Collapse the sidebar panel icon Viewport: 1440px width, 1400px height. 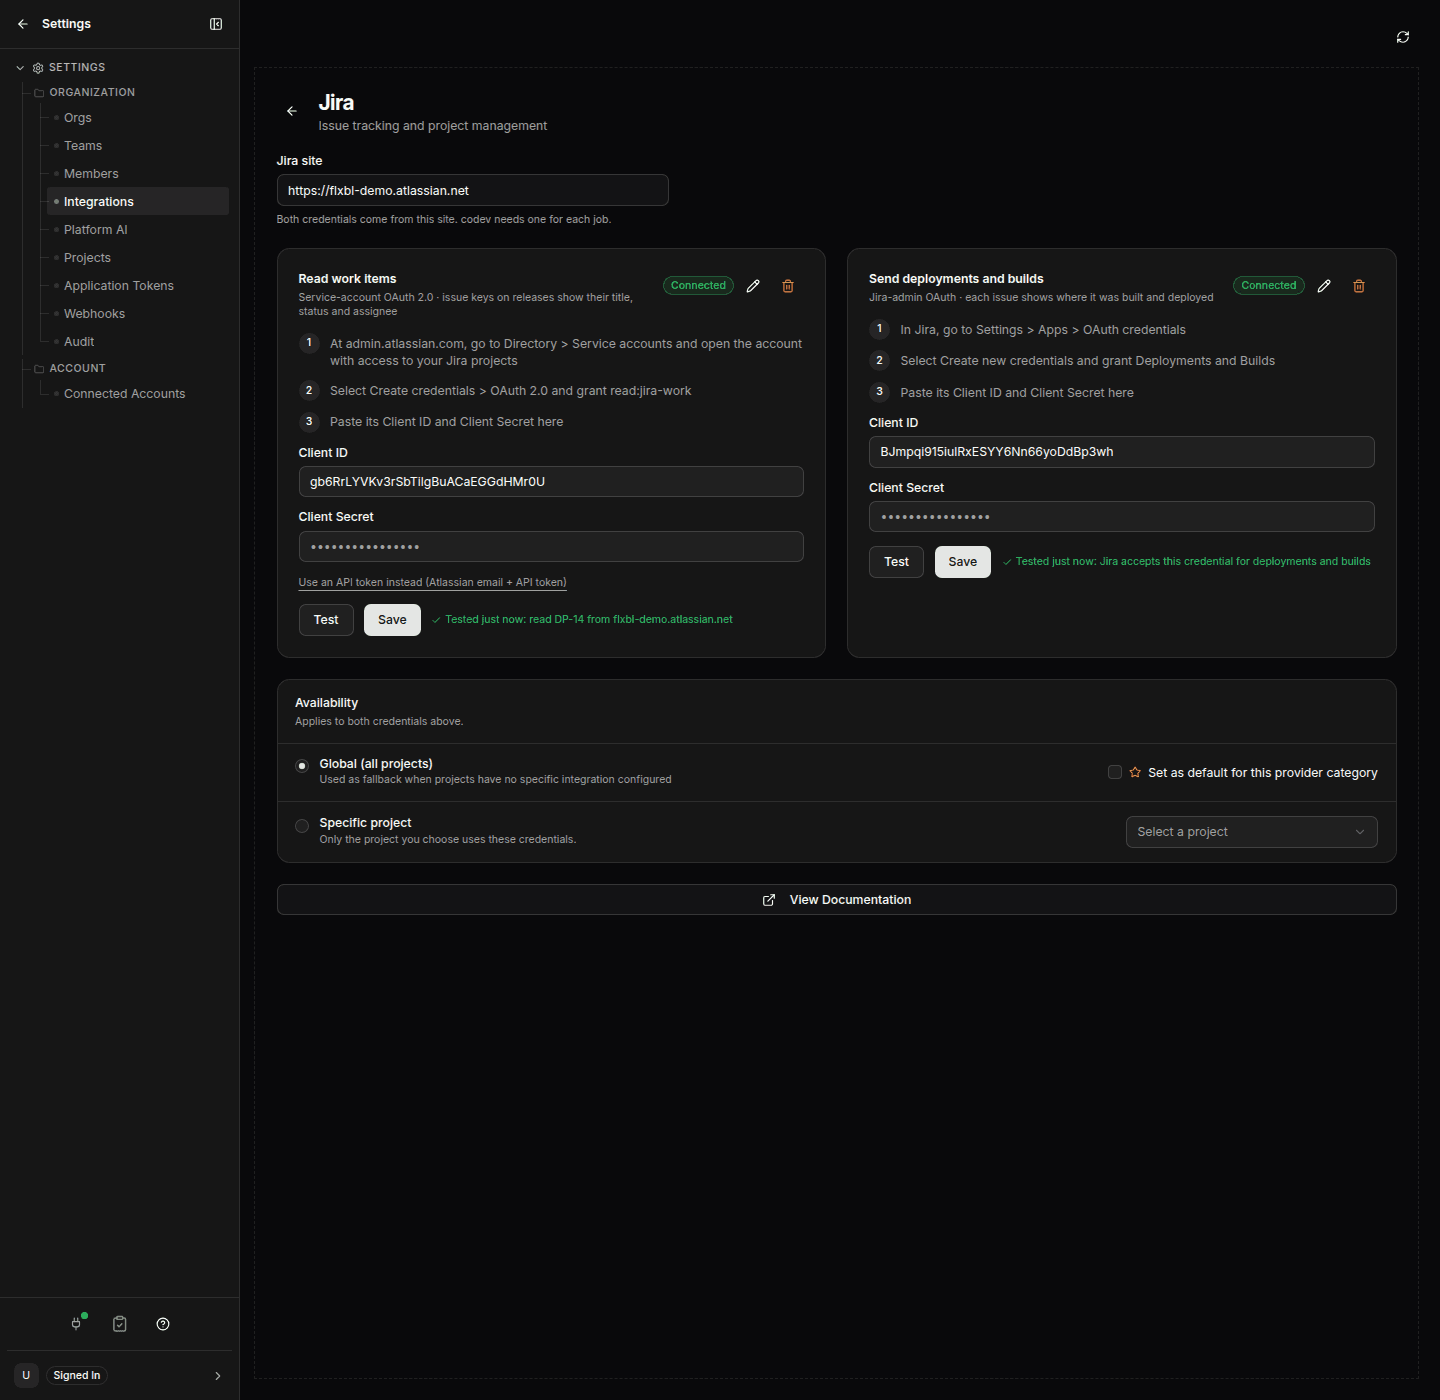[x=216, y=24]
